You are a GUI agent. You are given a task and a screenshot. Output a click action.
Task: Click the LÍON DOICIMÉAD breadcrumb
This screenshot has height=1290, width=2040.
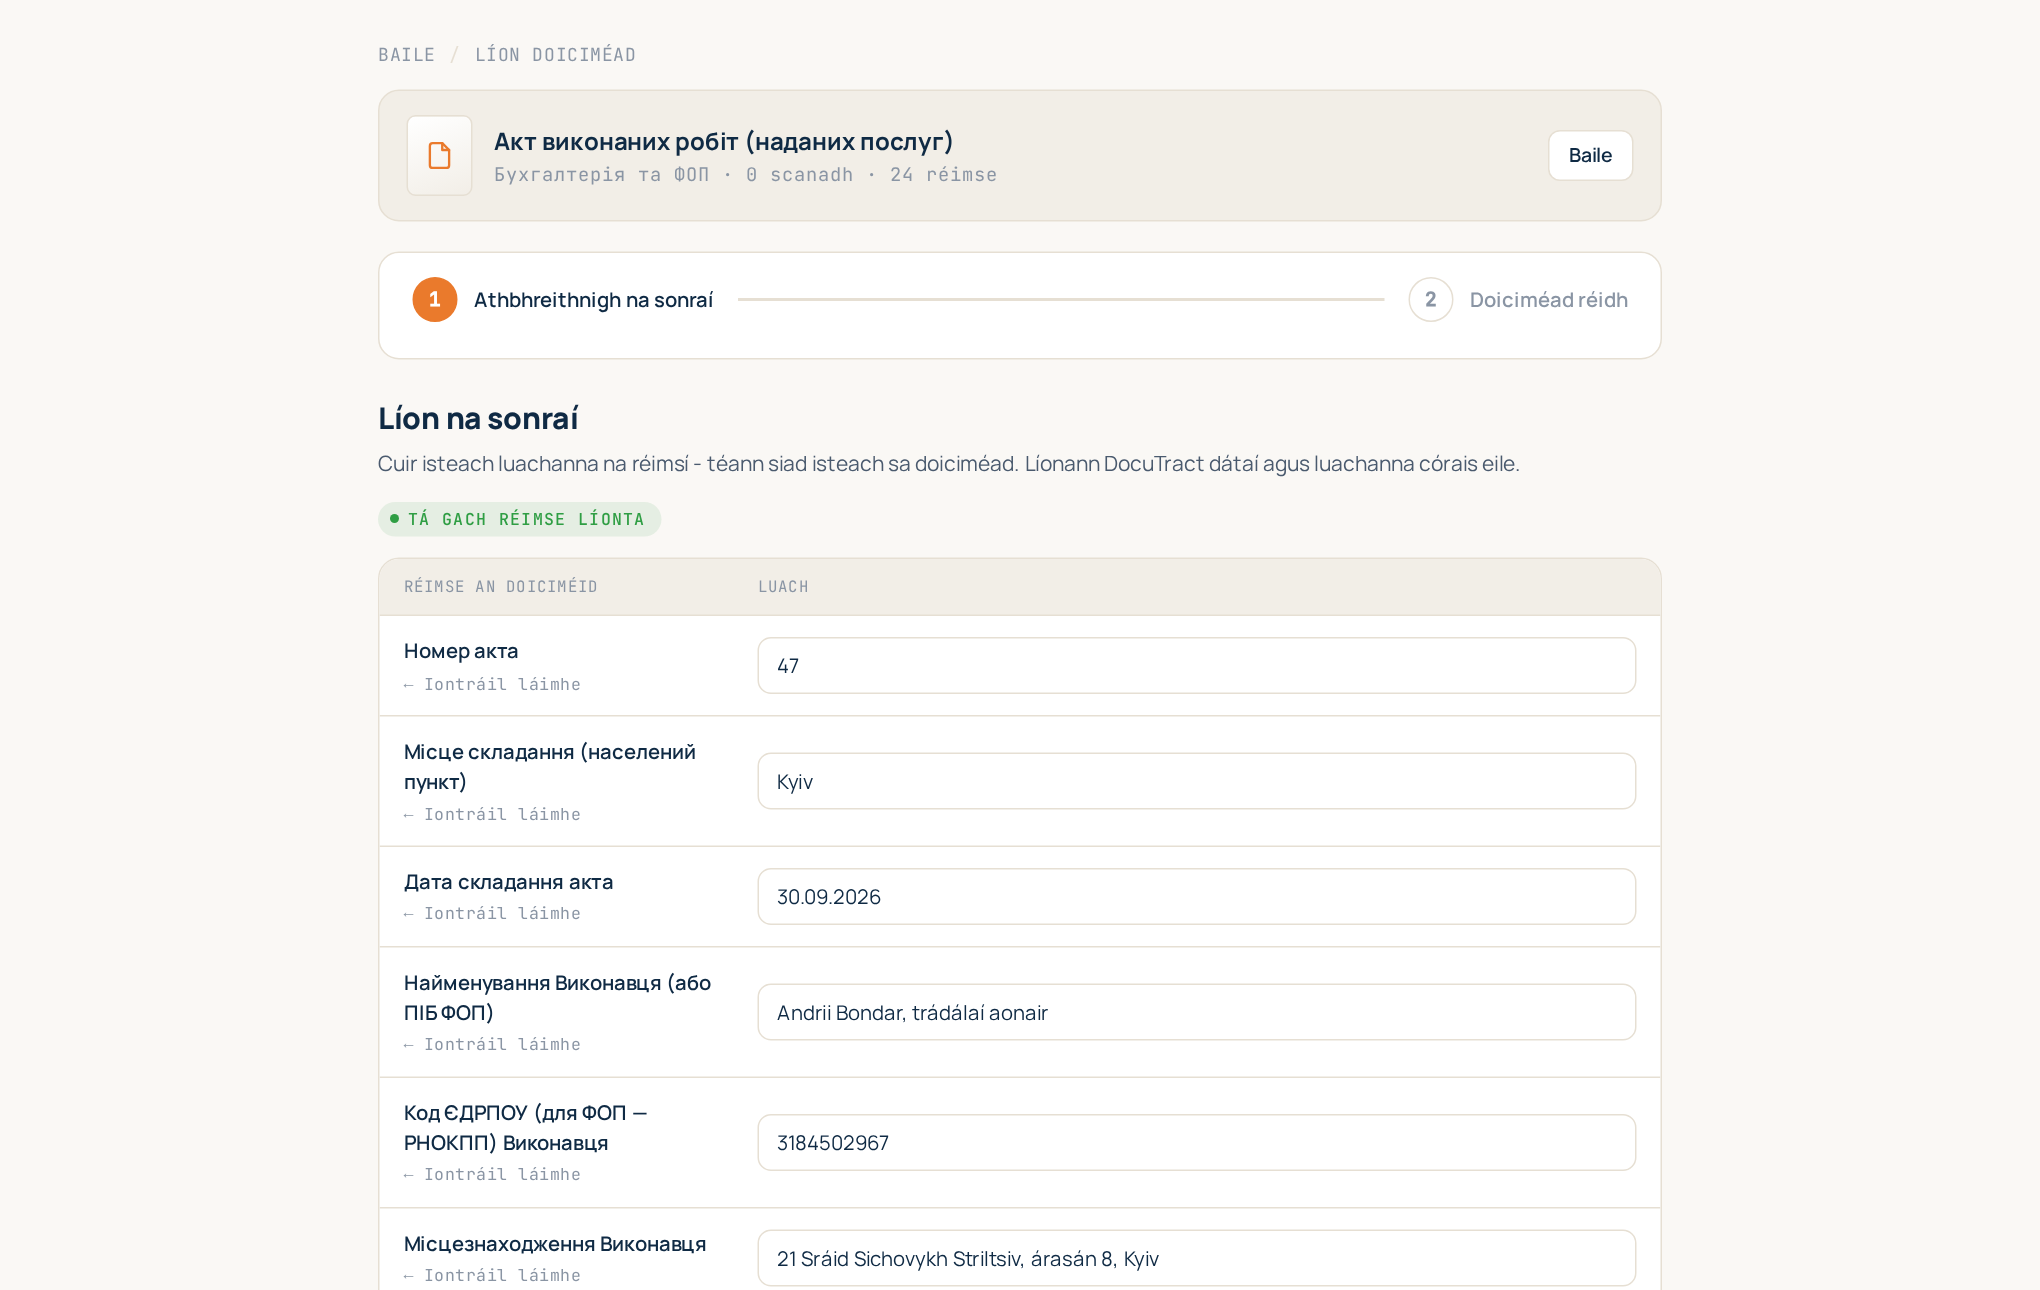(x=555, y=55)
